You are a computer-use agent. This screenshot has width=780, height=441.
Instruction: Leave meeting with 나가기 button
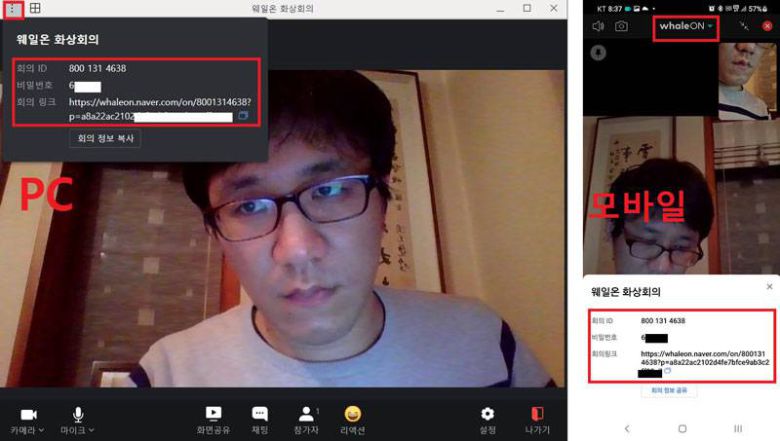click(x=537, y=413)
